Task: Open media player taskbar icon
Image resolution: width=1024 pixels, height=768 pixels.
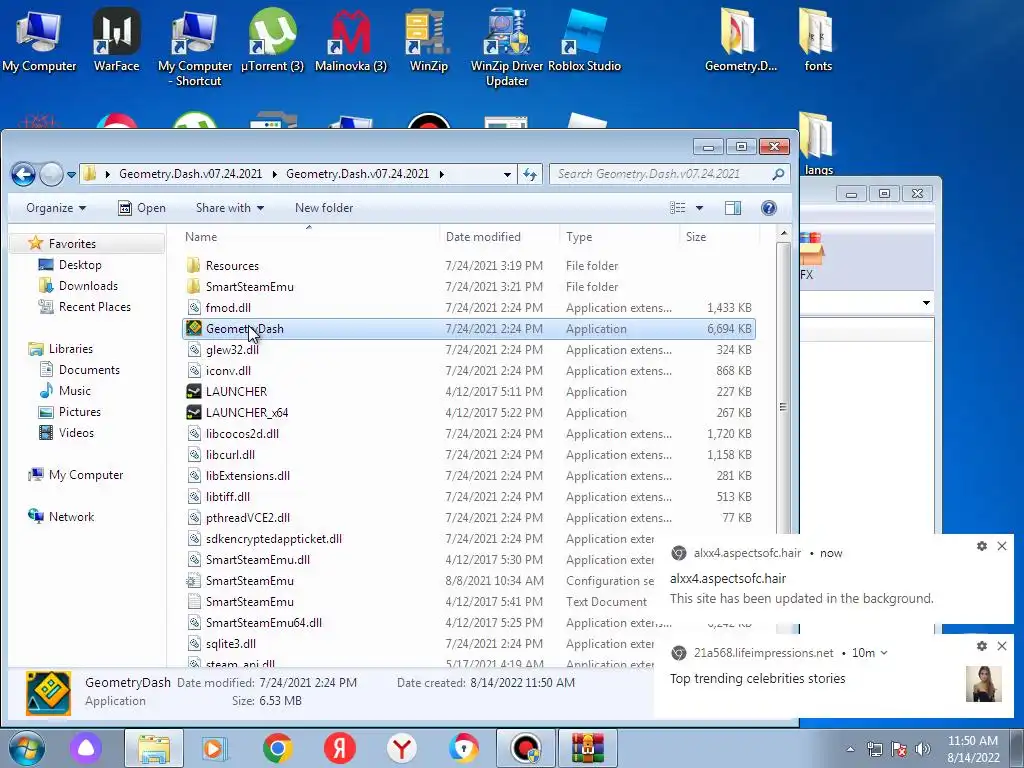Action: (x=214, y=748)
